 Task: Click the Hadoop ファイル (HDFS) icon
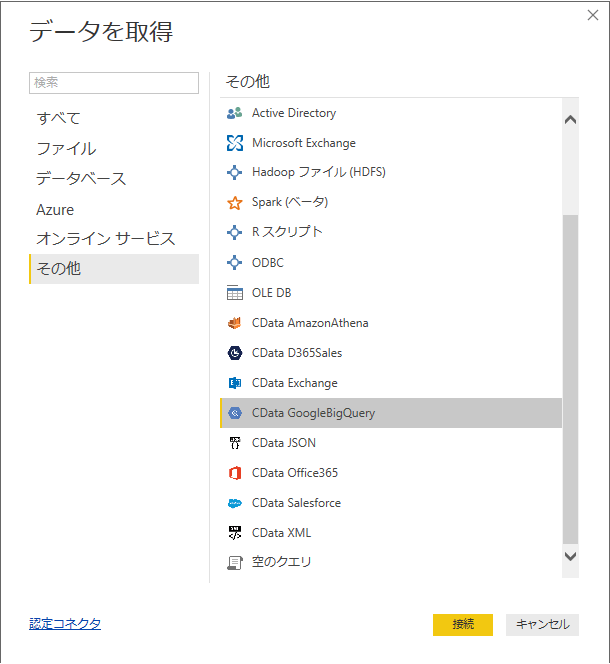[x=234, y=172]
